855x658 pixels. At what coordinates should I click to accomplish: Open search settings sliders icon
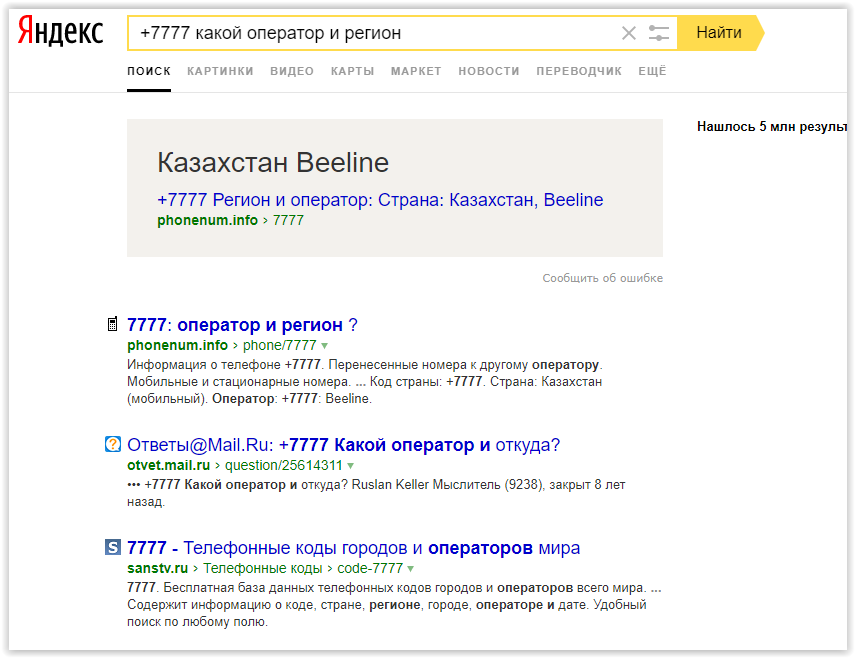pos(659,33)
